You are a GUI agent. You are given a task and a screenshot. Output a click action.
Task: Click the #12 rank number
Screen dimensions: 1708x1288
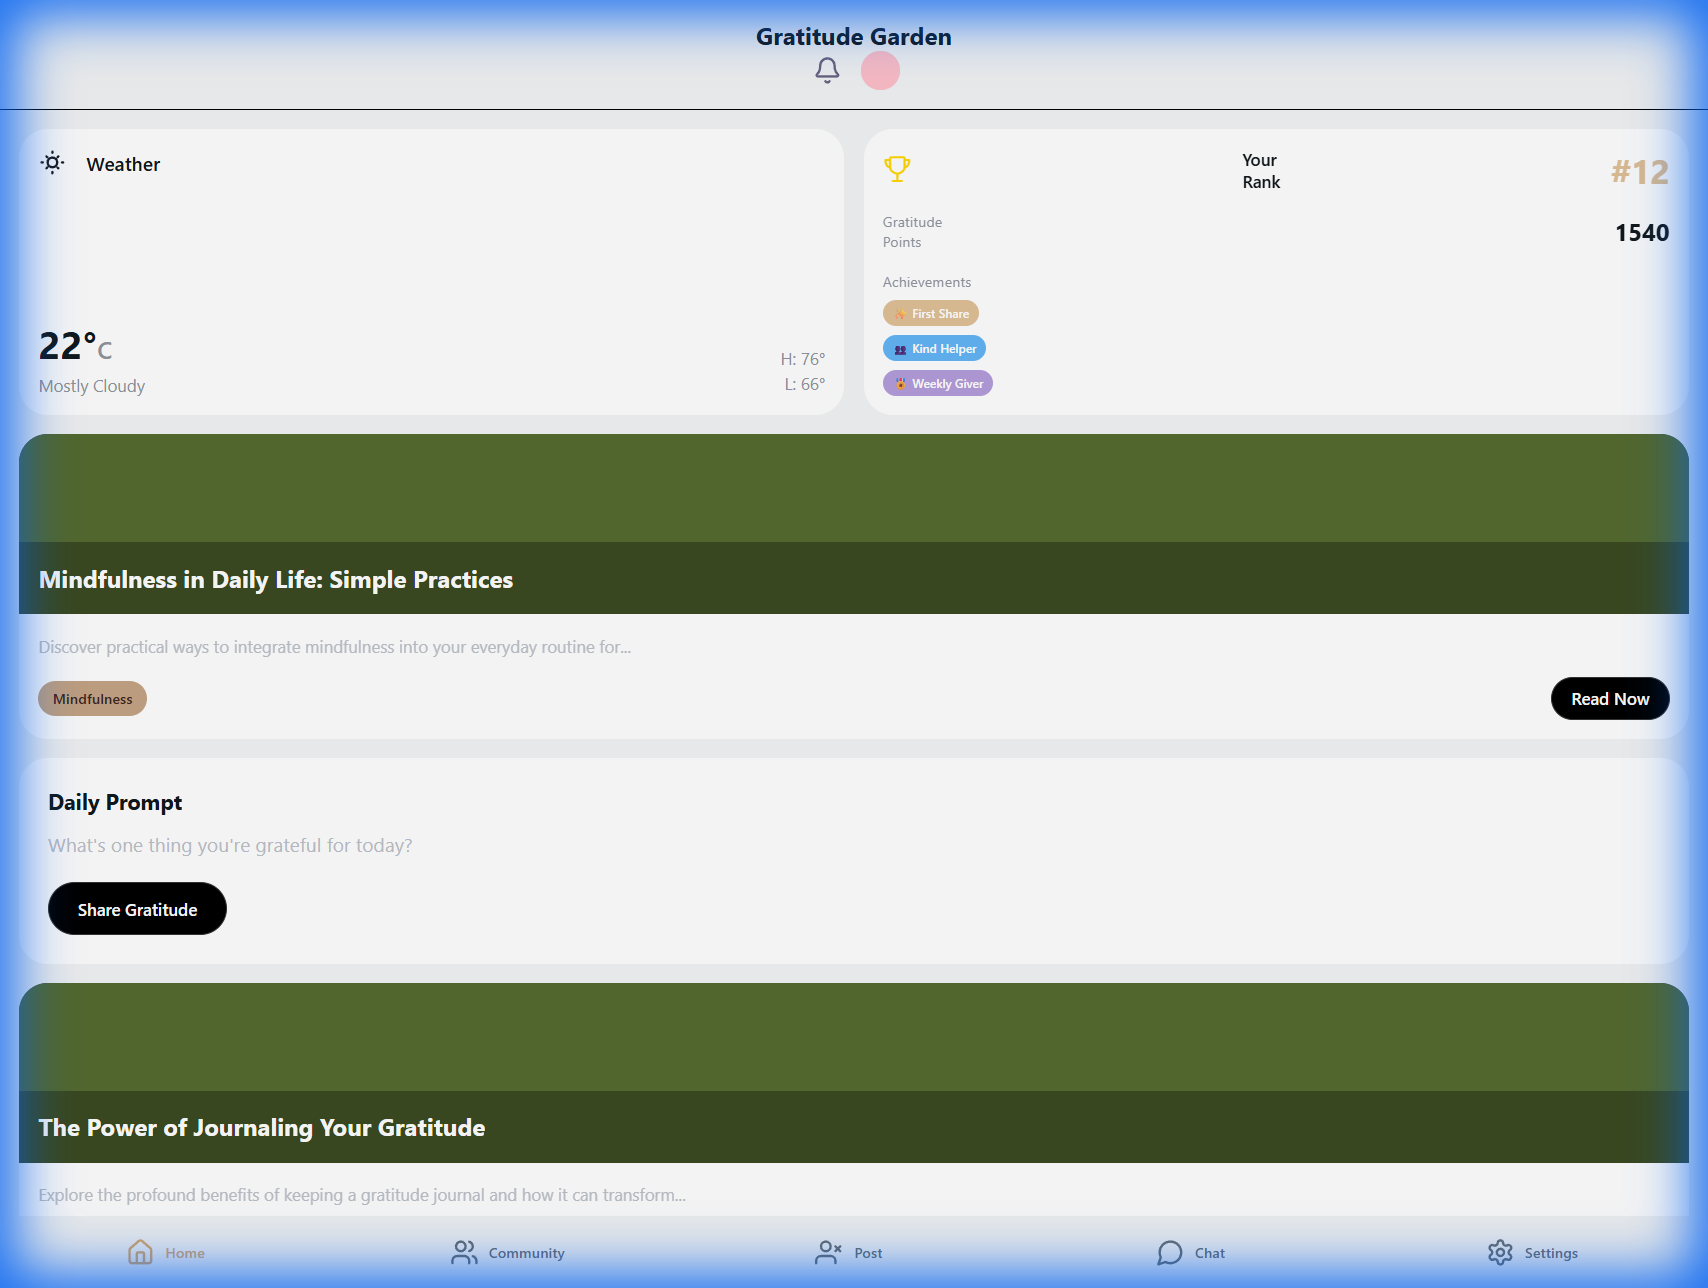pyautogui.click(x=1639, y=172)
